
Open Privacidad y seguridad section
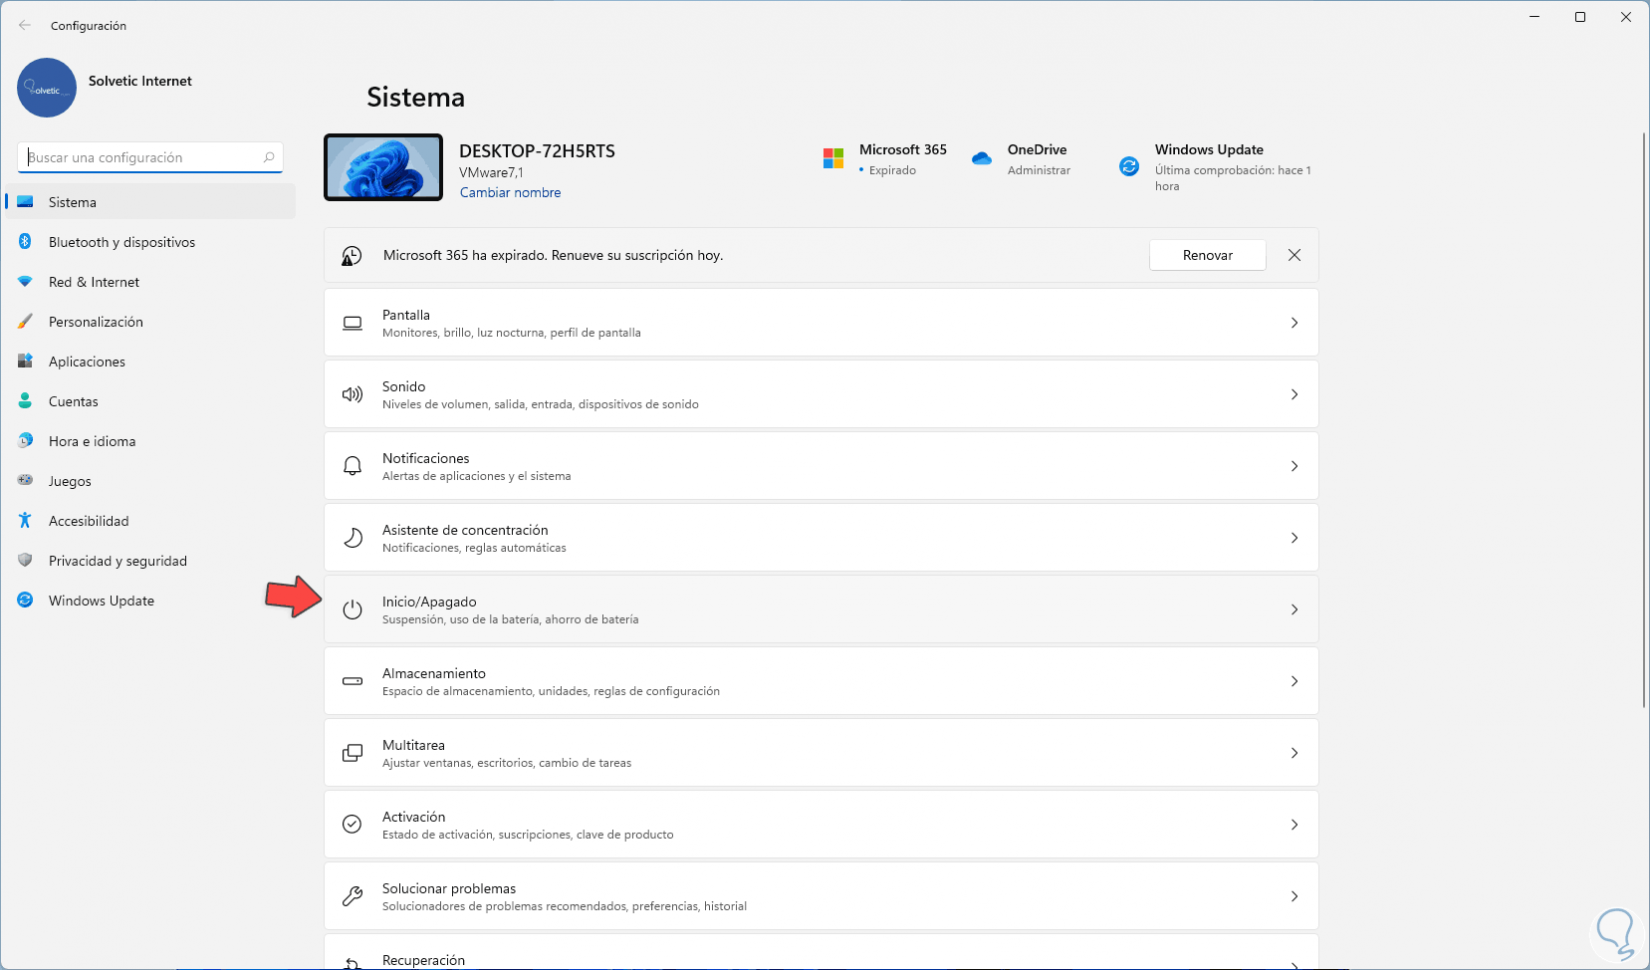pyautogui.click(x=117, y=561)
